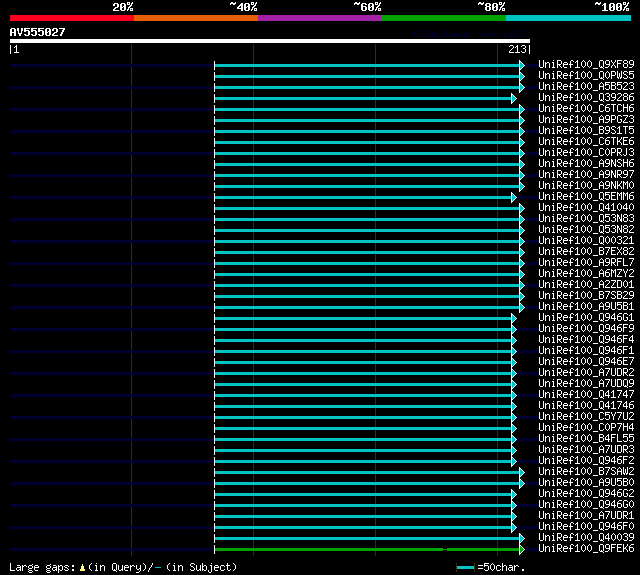
Task: Select the UniRef100_Q946F1 label
Action: pyautogui.click(x=586, y=351)
